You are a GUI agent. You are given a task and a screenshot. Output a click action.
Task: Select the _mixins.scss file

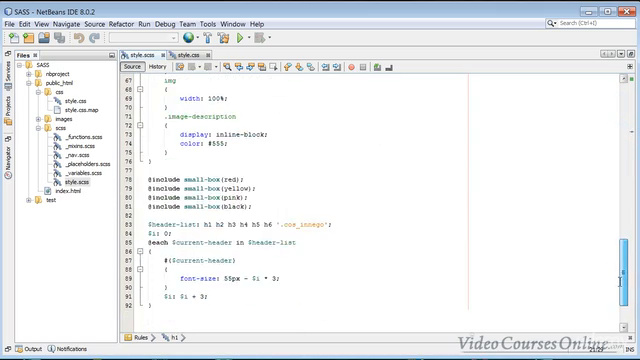coord(80,146)
